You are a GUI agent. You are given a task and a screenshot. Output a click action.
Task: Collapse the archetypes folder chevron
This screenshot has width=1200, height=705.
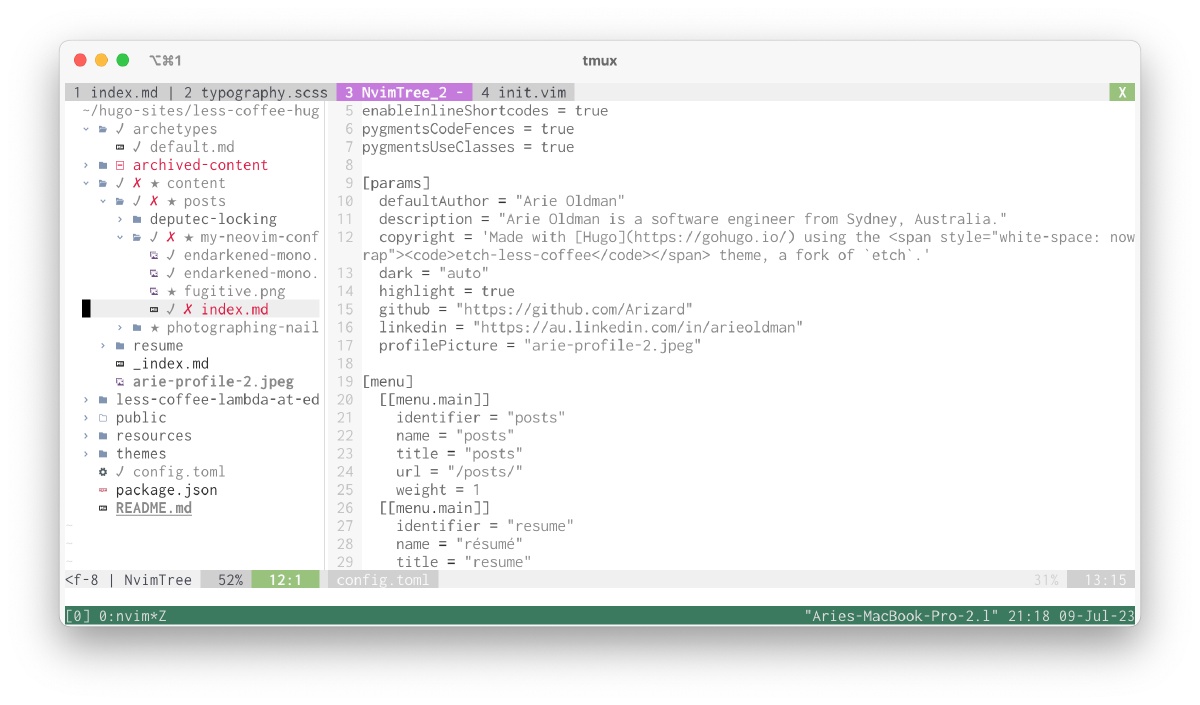pyautogui.click(x=86, y=129)
